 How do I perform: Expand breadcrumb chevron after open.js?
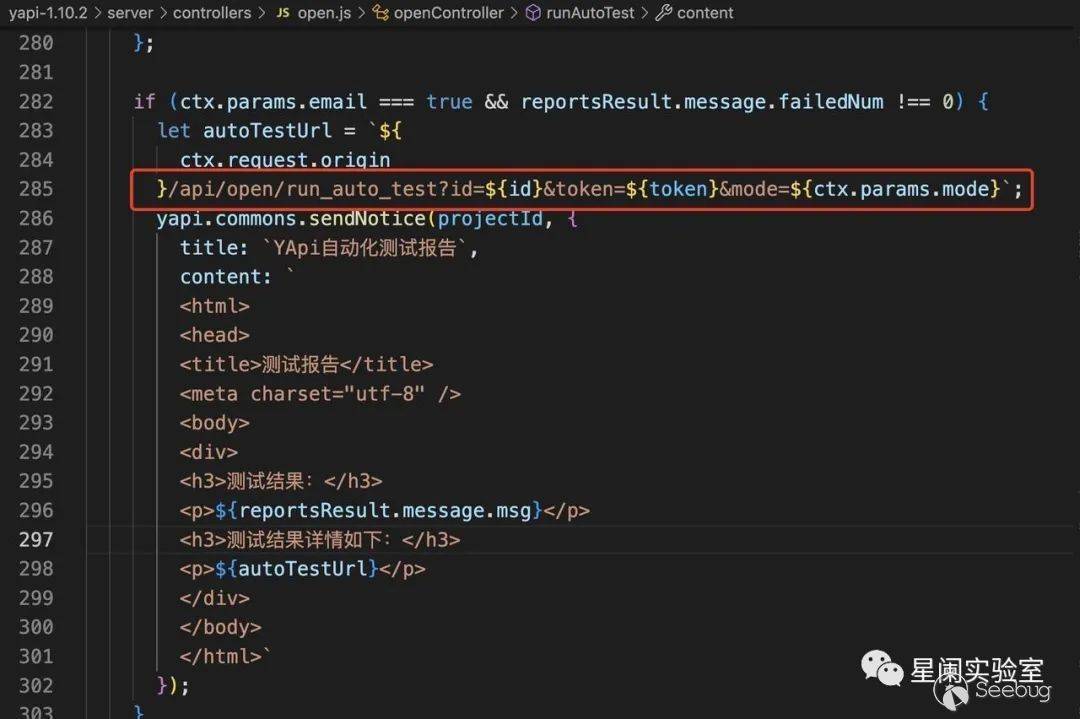pyautogui.click(x=362, y=12)
